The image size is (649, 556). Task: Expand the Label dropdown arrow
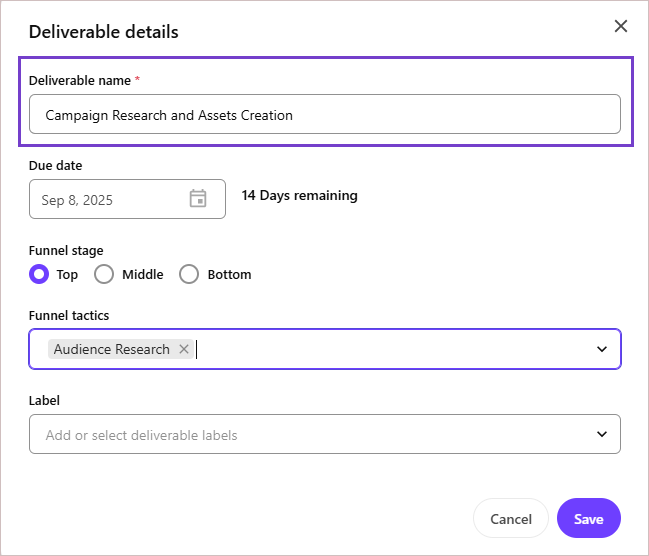point(602,434)
